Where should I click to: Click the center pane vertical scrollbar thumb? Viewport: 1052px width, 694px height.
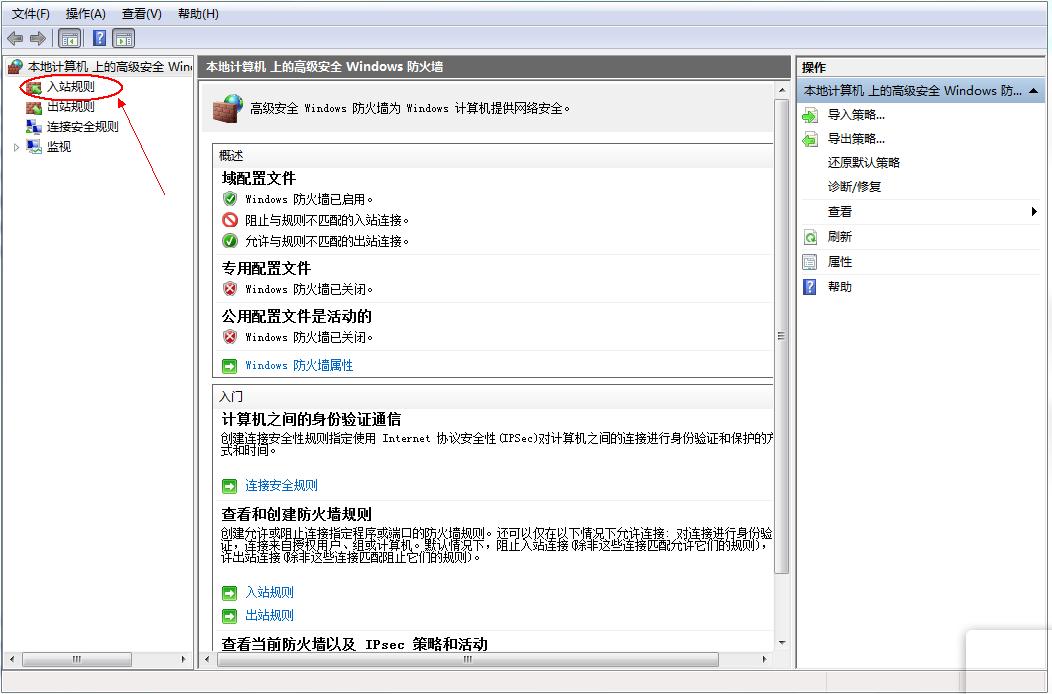(x=781, y=336)
